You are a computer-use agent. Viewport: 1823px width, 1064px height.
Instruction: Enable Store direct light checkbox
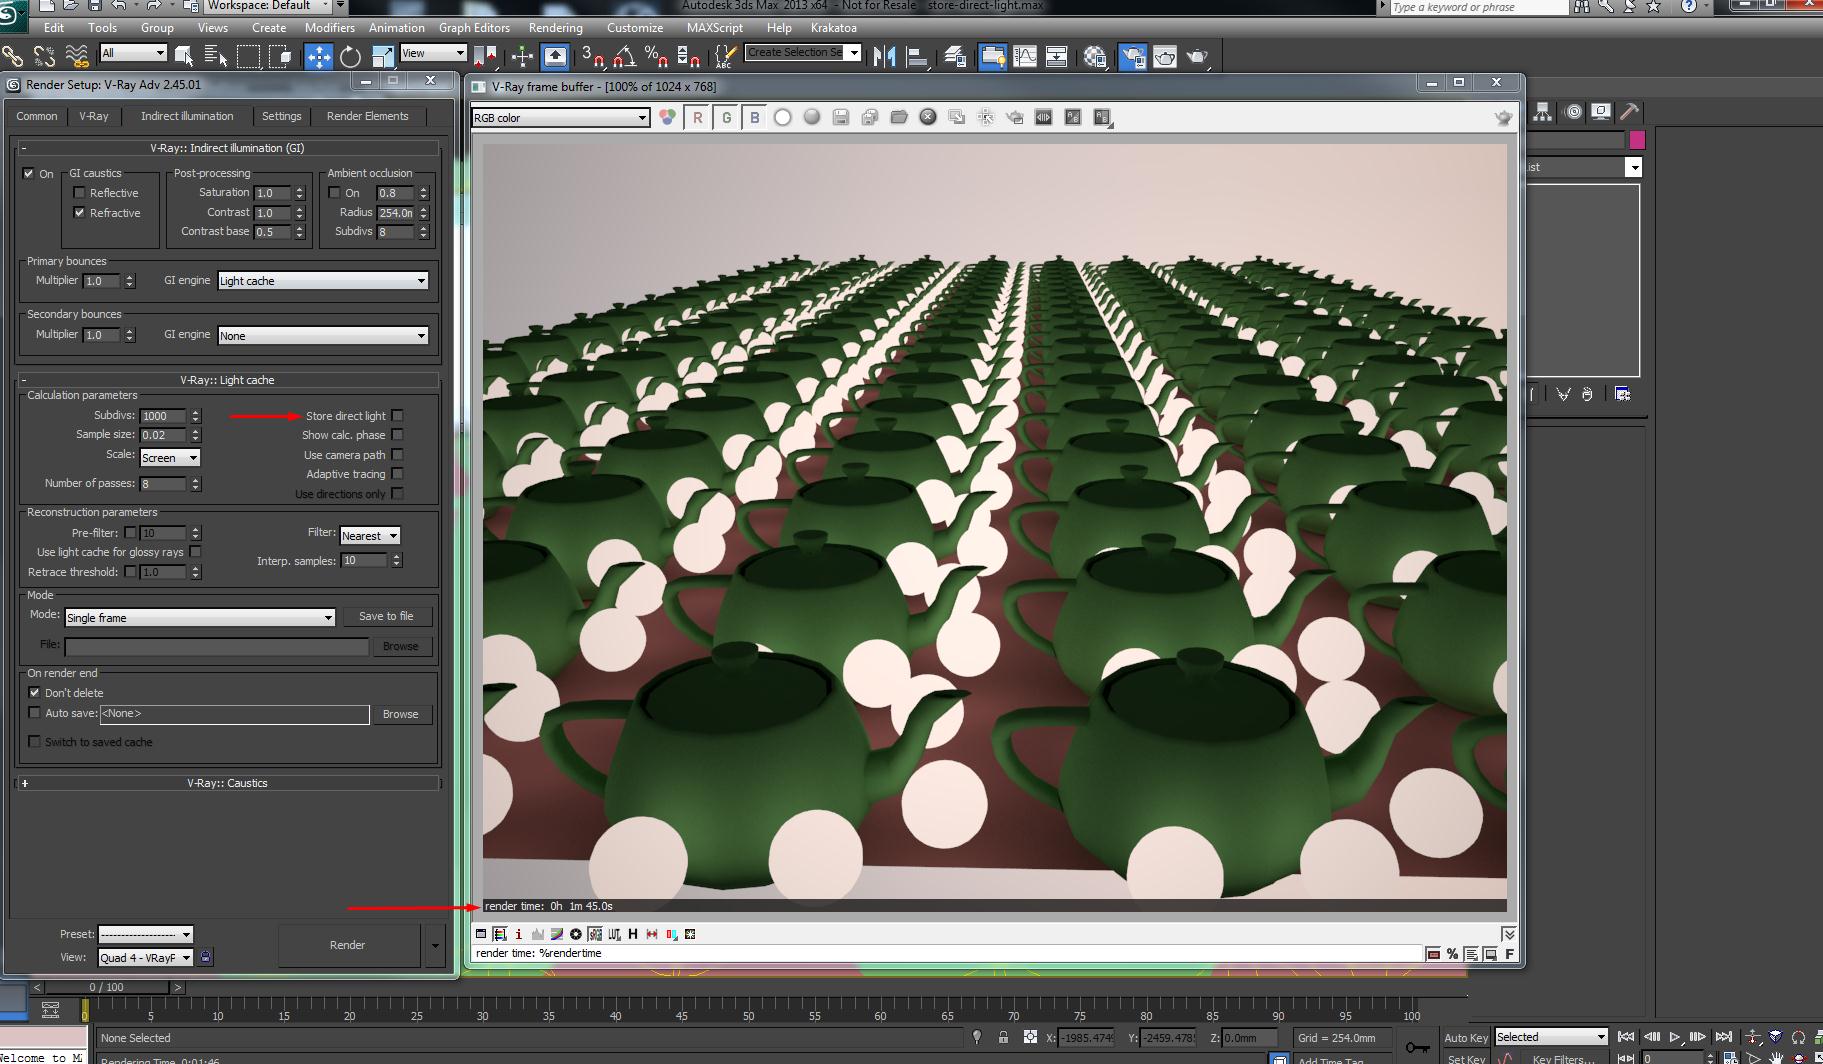(397, 416)
